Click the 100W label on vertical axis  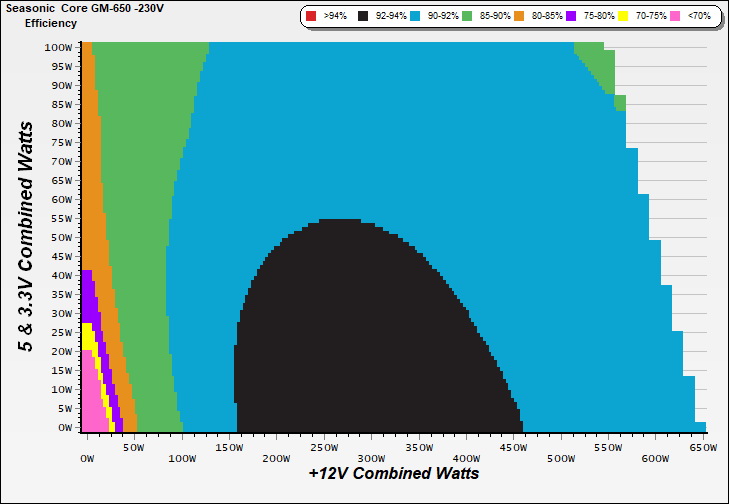58,47
